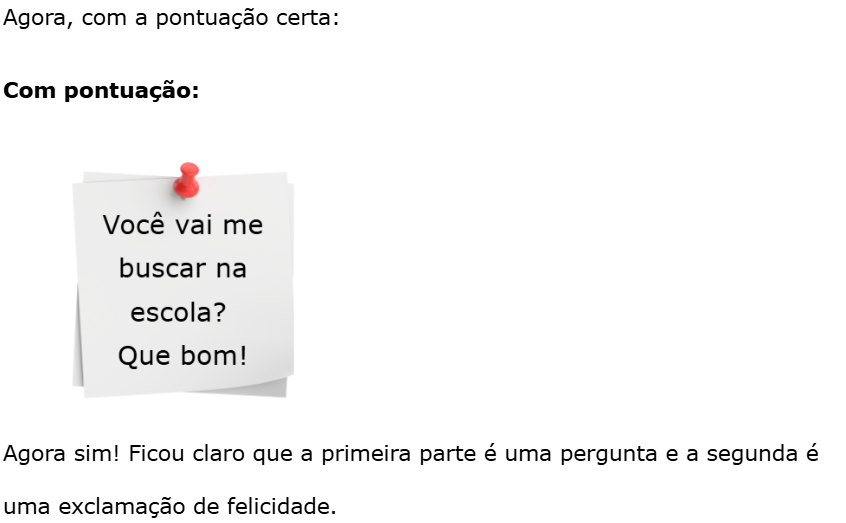Select the sticky note image
The width and height of the screenshot is (846, 523).
pos(183,280)
